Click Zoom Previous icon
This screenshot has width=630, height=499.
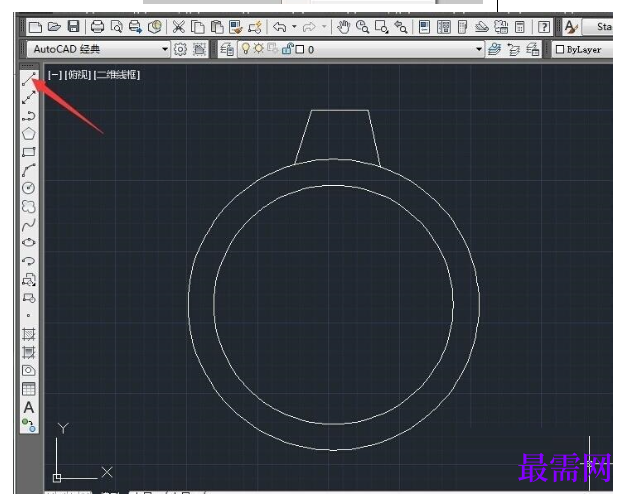click(x=401, y=27)
